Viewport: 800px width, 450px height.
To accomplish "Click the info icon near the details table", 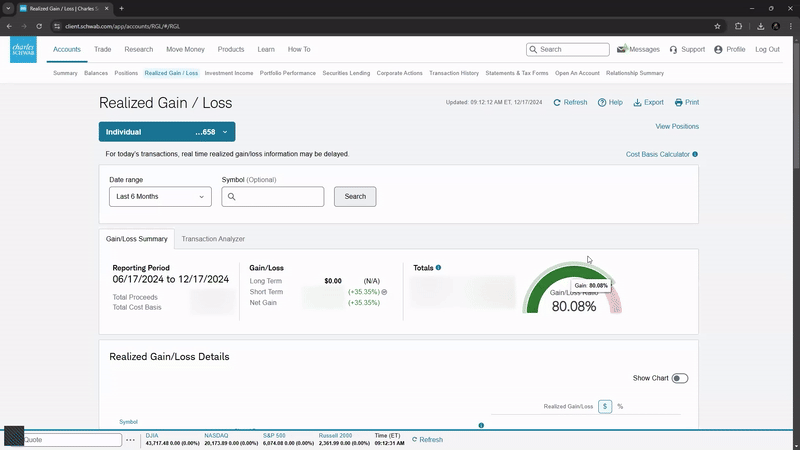I will coord(481,425).
